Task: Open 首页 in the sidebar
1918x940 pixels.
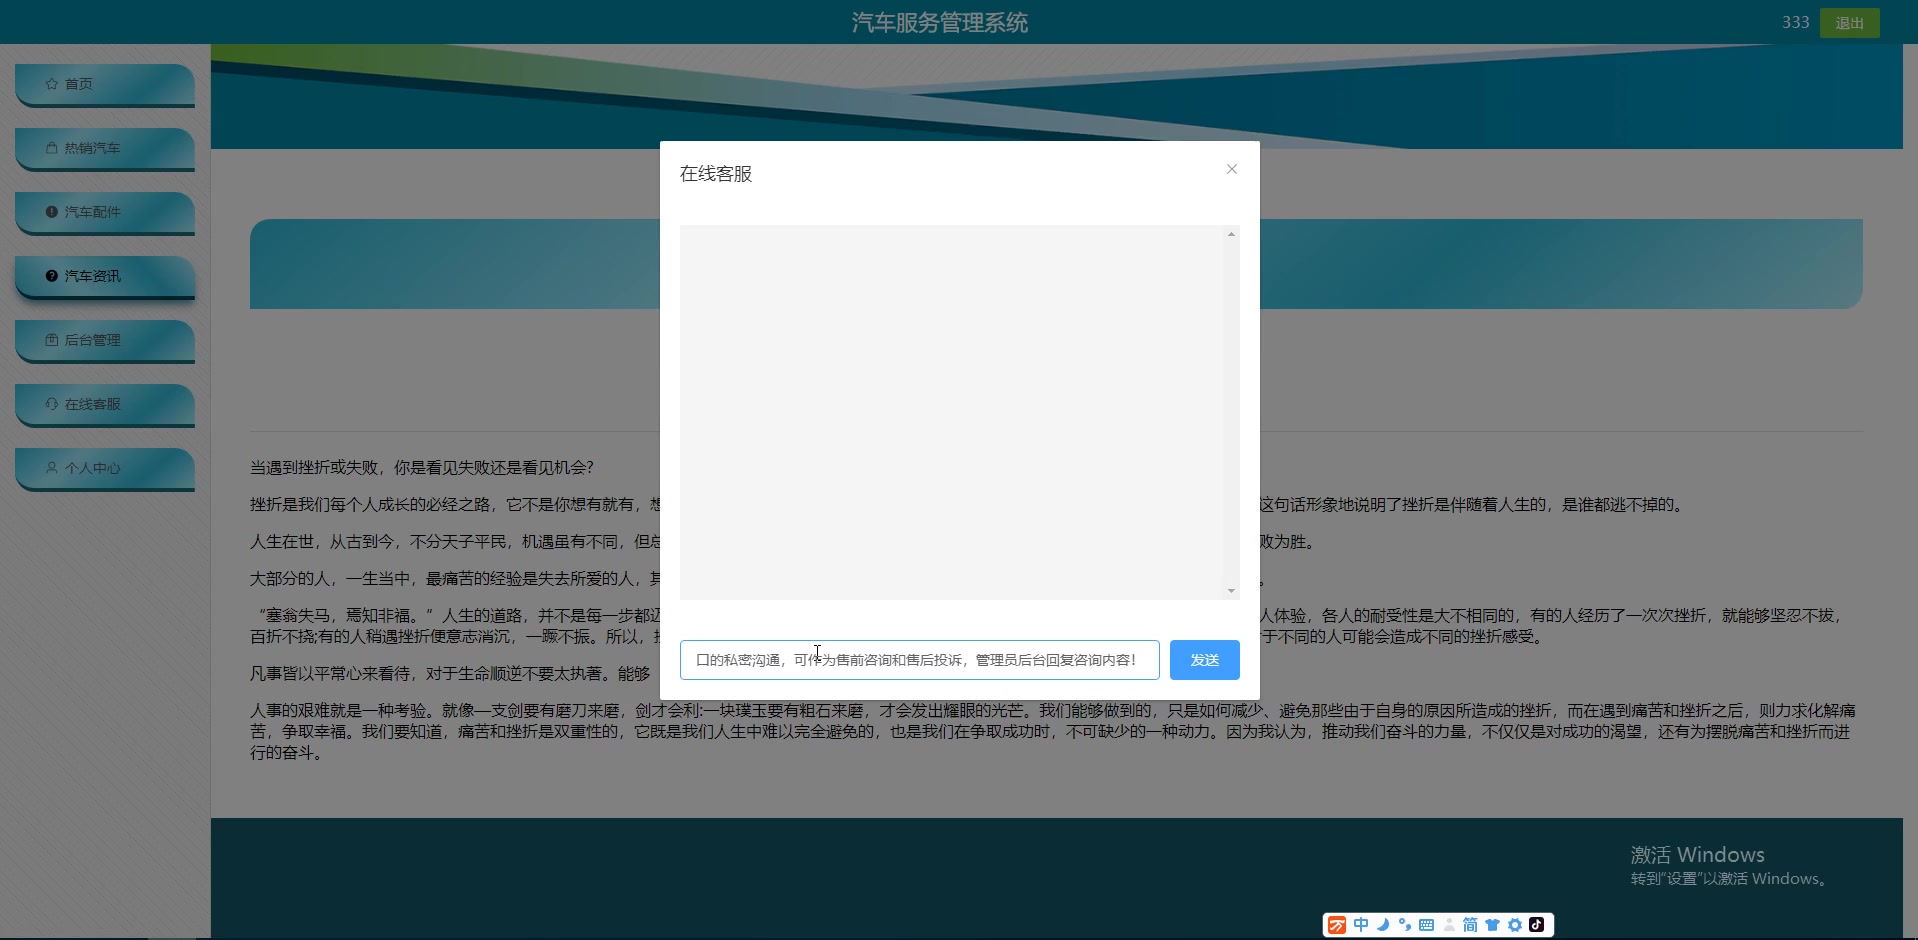Action: coord(105,84)
